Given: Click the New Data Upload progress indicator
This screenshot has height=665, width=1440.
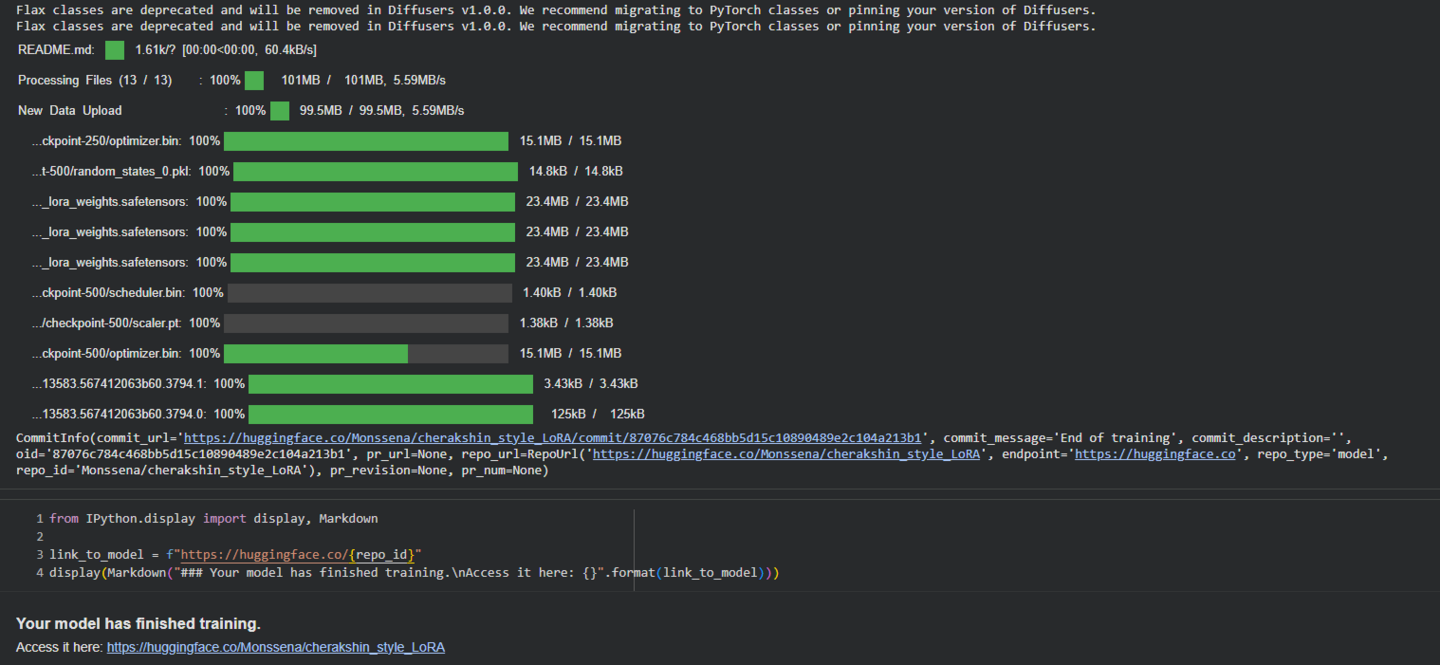Looking at the screenshot, I should 279,111.
